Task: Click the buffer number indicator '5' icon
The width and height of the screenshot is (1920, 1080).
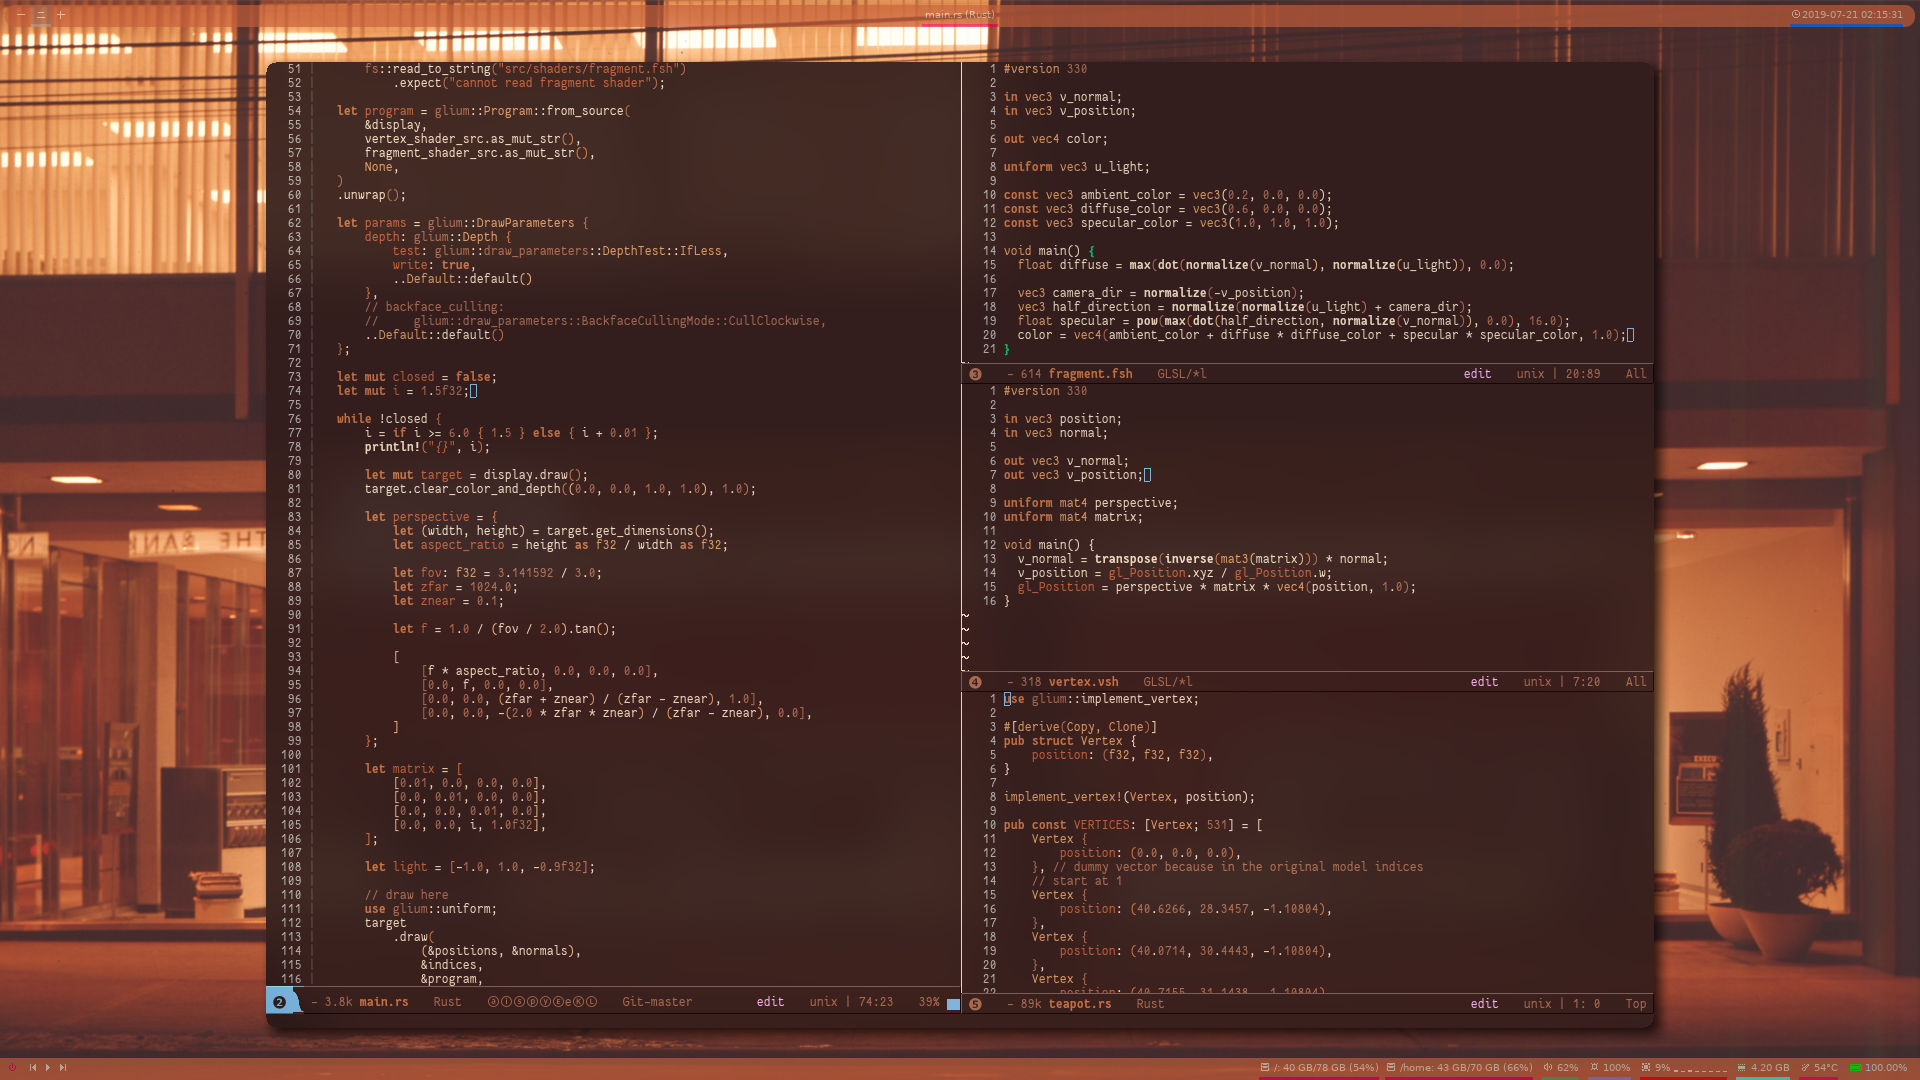Action: (975, 1004)
